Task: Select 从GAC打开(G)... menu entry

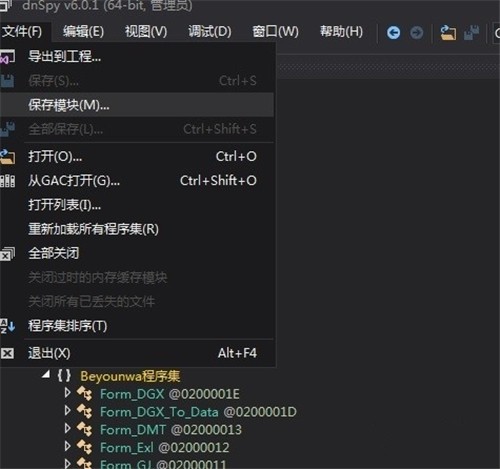Action: [x=137, y=181]
